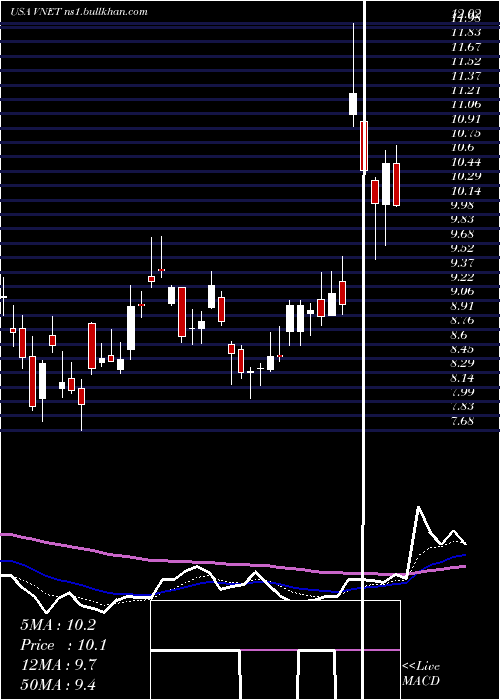Screen dimensions: 500x700
Task: Click the 7.68 price axis label
Action: pyautogui.click(x=462, y=421)
